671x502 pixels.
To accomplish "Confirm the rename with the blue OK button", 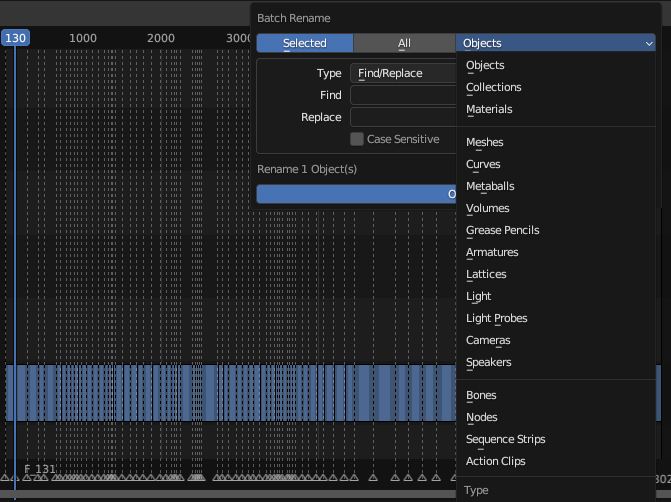I will point(356,194).
